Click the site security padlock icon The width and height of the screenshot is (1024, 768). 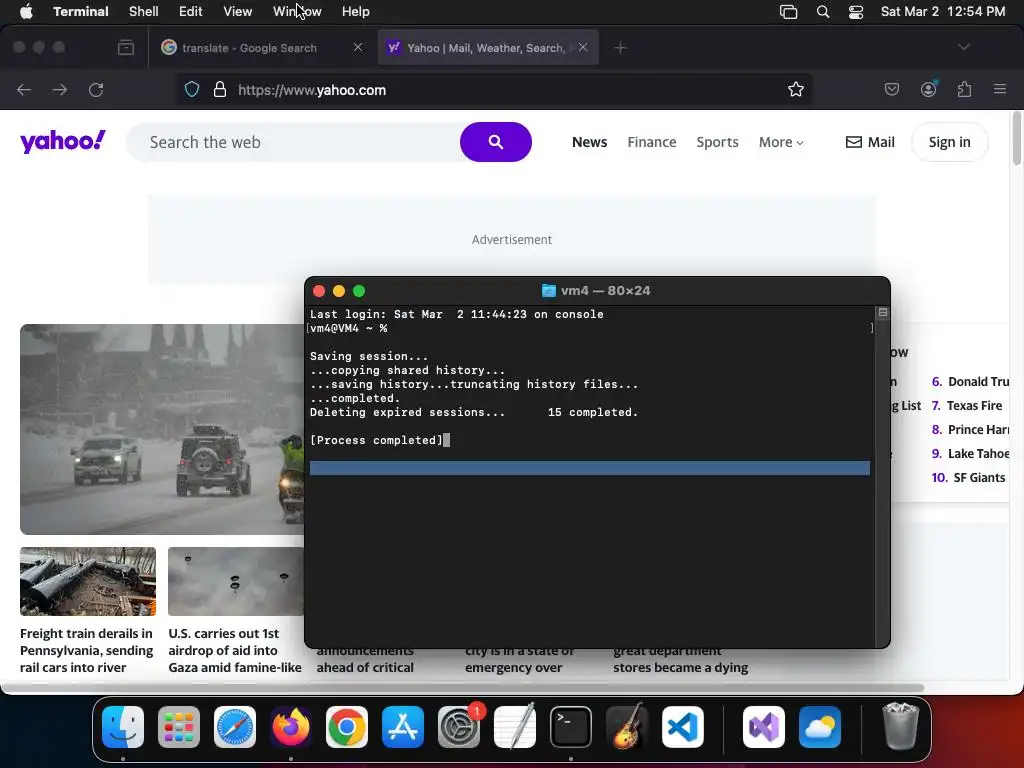(220, 89)
